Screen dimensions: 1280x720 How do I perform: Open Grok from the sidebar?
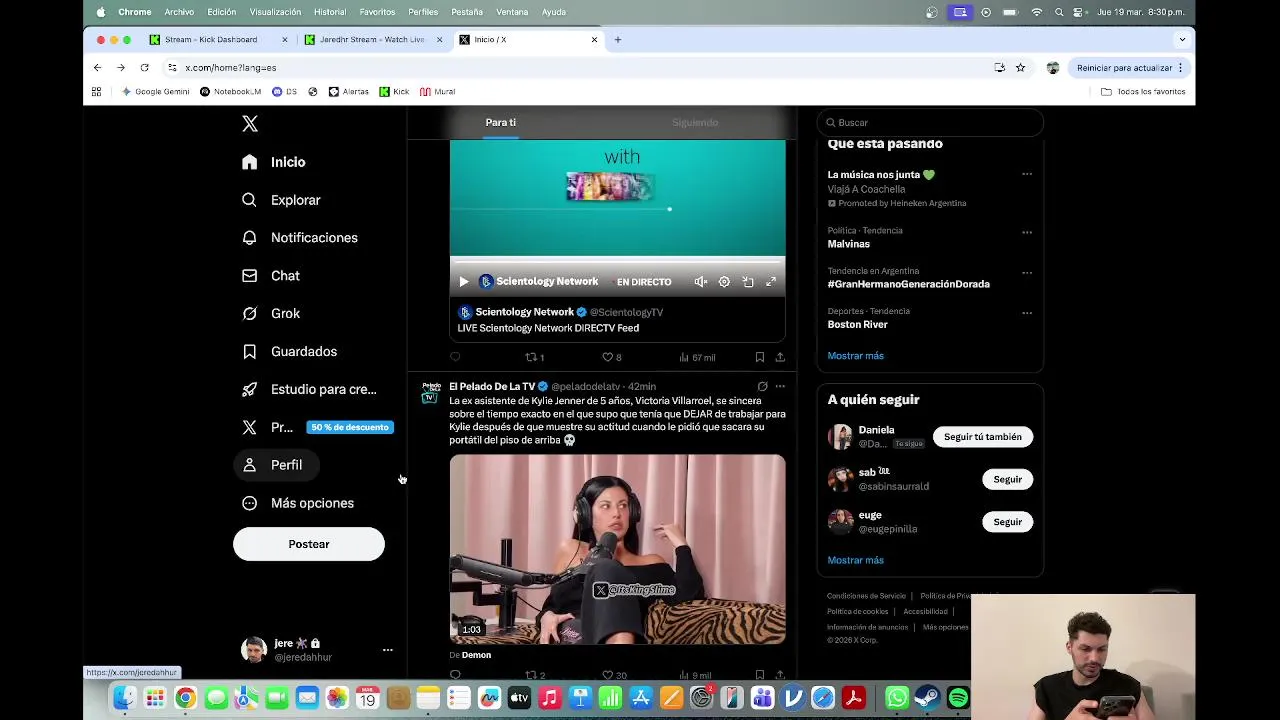tap(271, 314)
